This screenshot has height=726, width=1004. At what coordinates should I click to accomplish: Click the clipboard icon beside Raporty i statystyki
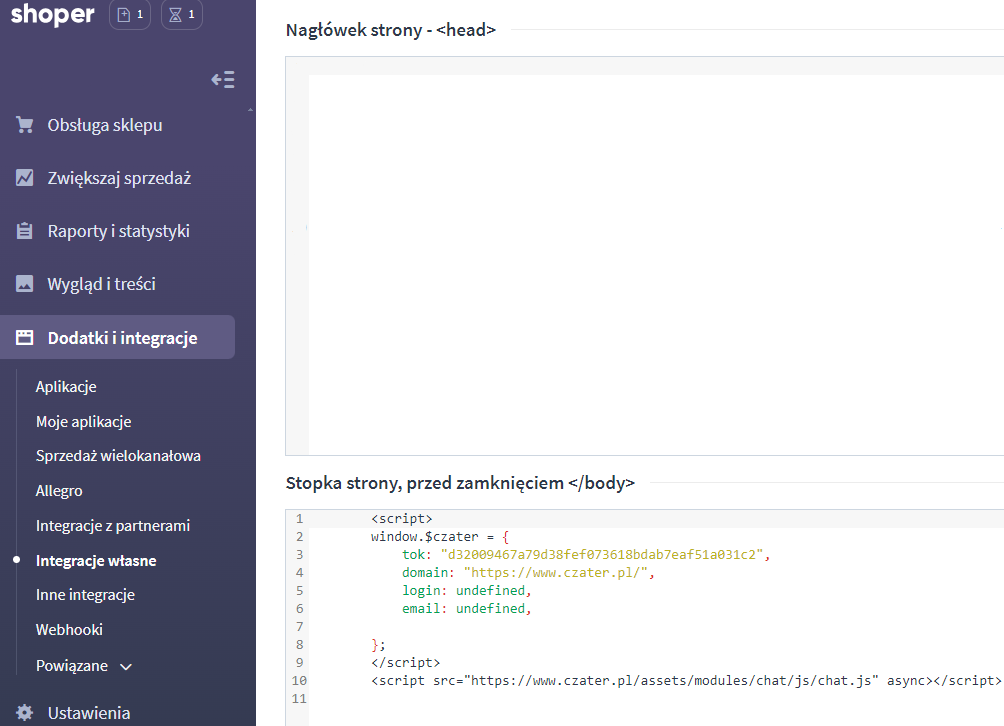24,230
